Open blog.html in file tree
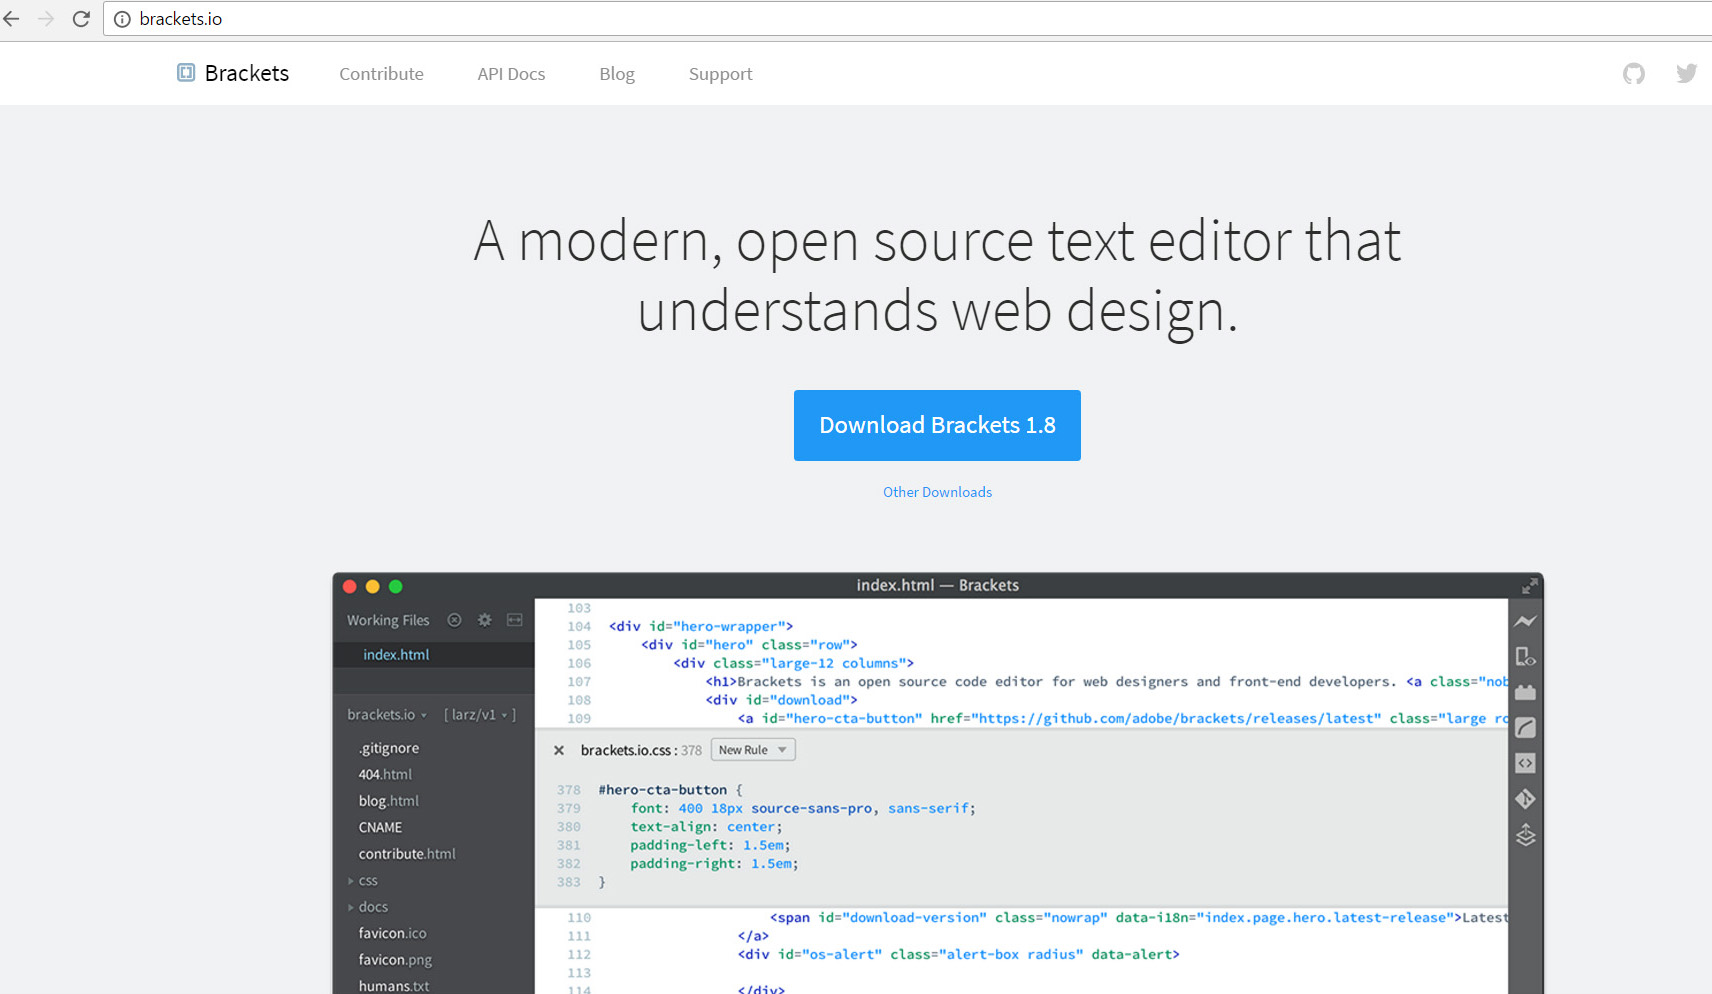Screen dimensions: 1712x994 (x=389, y=801)
